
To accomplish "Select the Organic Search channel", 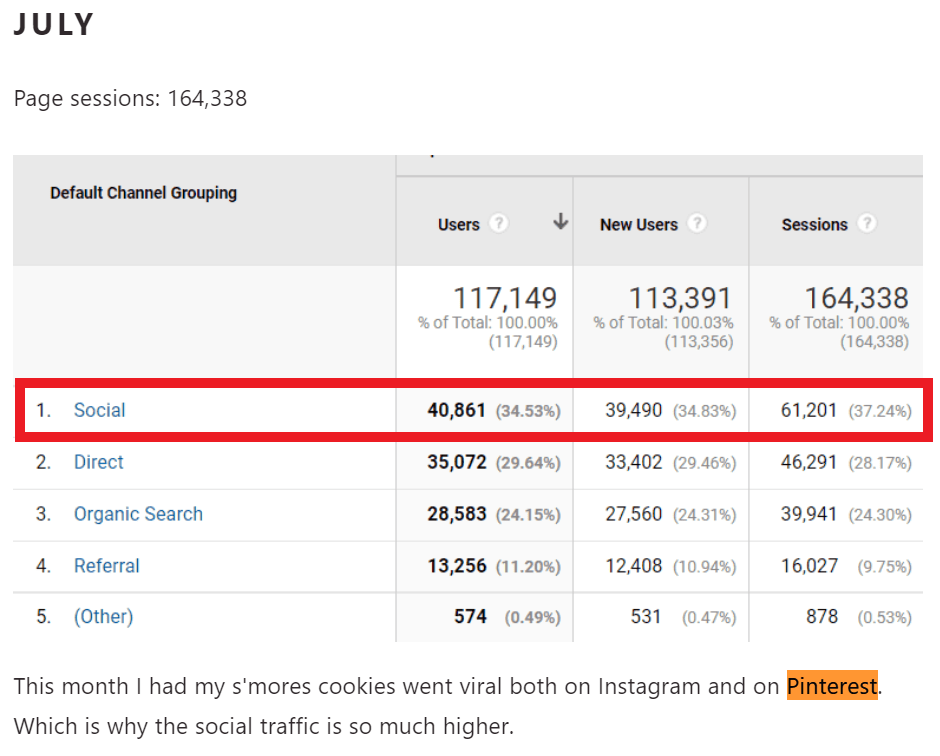I will pyautogui.click(x=138, y=514).
